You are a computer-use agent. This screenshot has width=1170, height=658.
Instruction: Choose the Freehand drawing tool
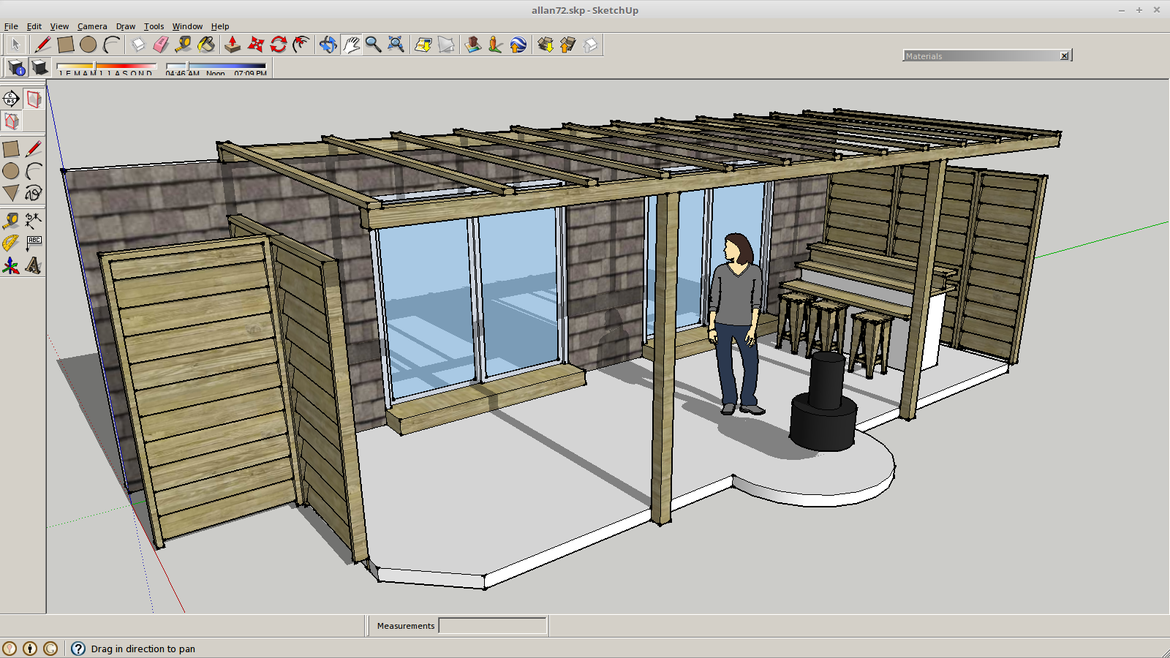34,193
